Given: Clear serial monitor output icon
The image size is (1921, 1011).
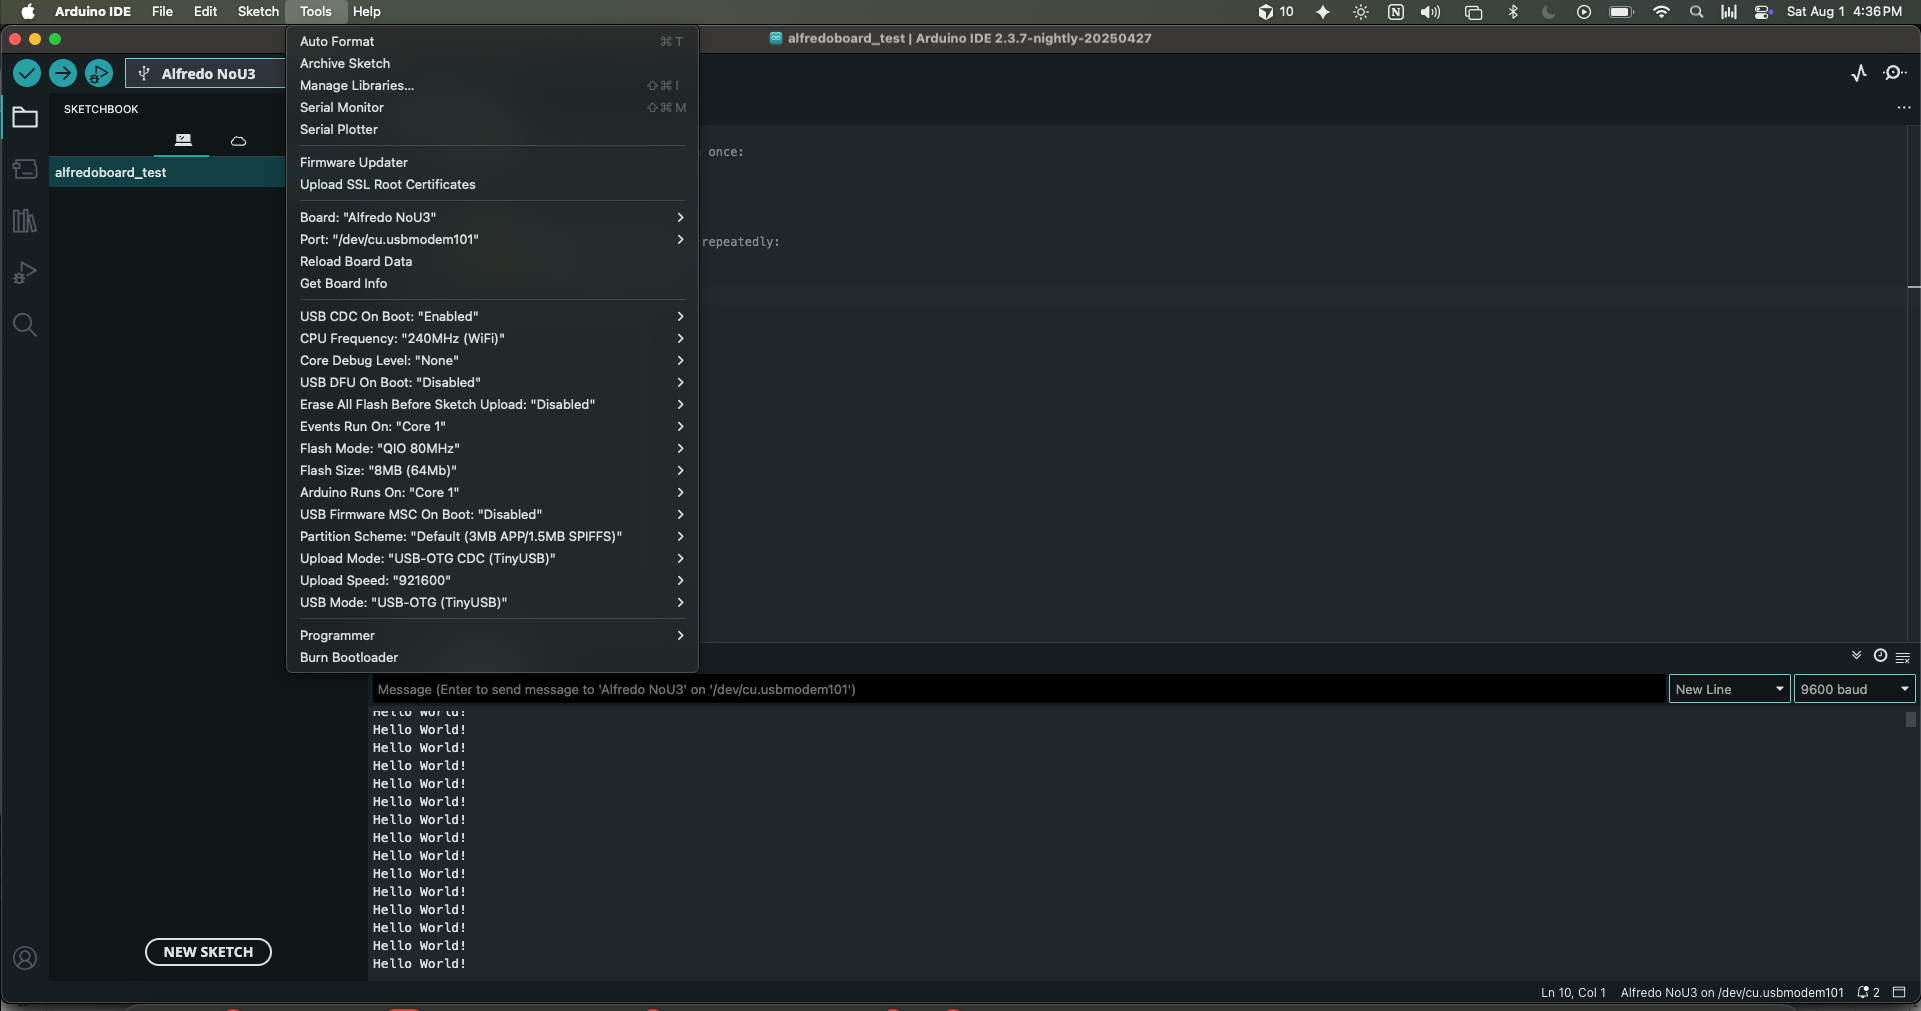Looking at the screenshot, I should tap(1903, 657).
